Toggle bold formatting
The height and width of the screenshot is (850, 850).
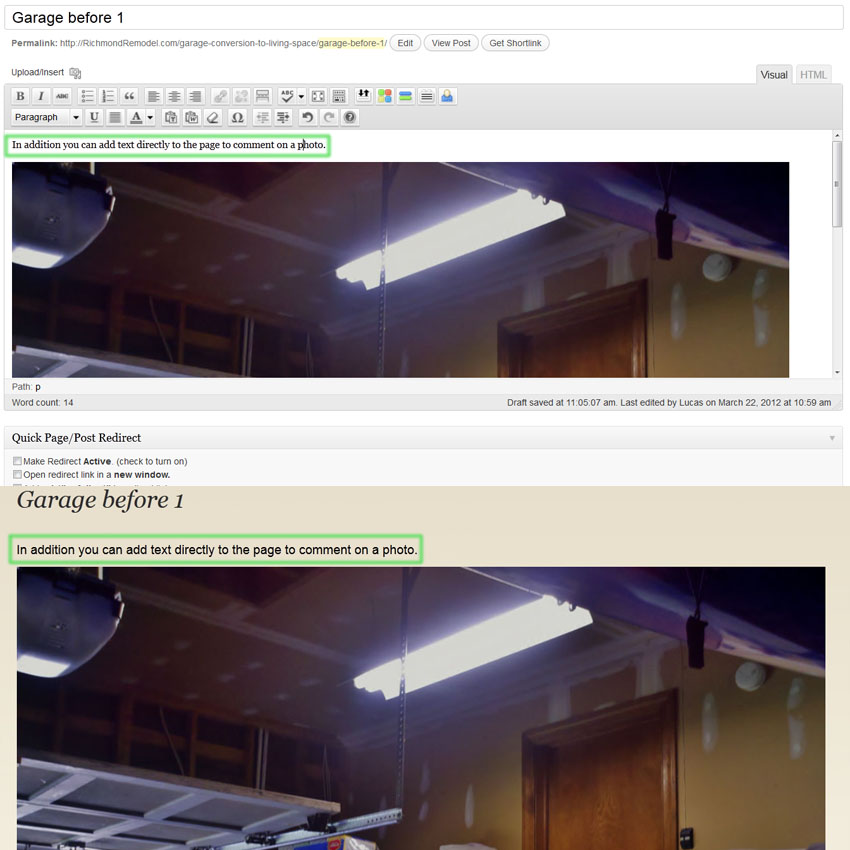click(x=19, y=95)
